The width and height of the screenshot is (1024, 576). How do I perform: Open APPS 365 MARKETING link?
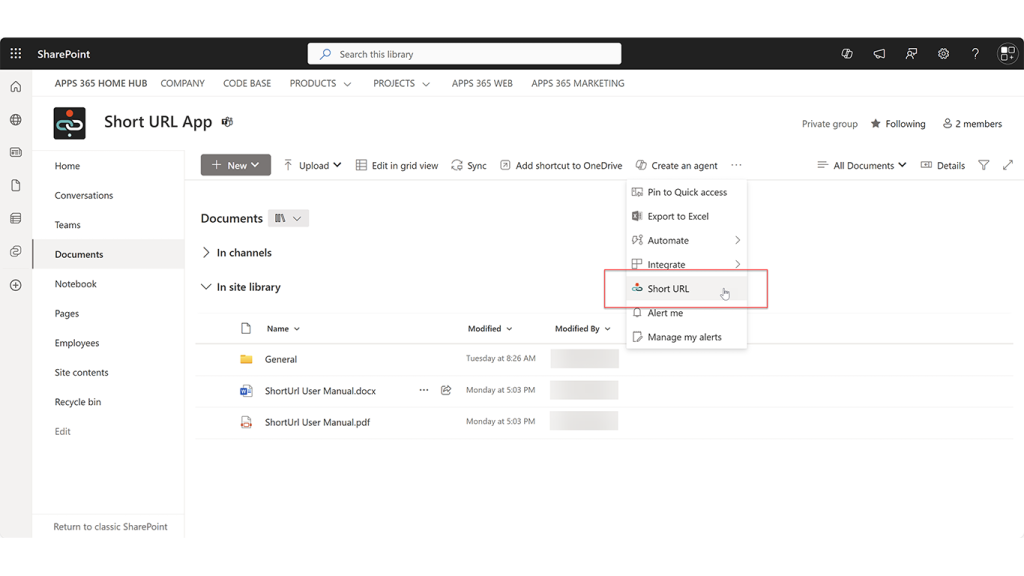[577, 84]
